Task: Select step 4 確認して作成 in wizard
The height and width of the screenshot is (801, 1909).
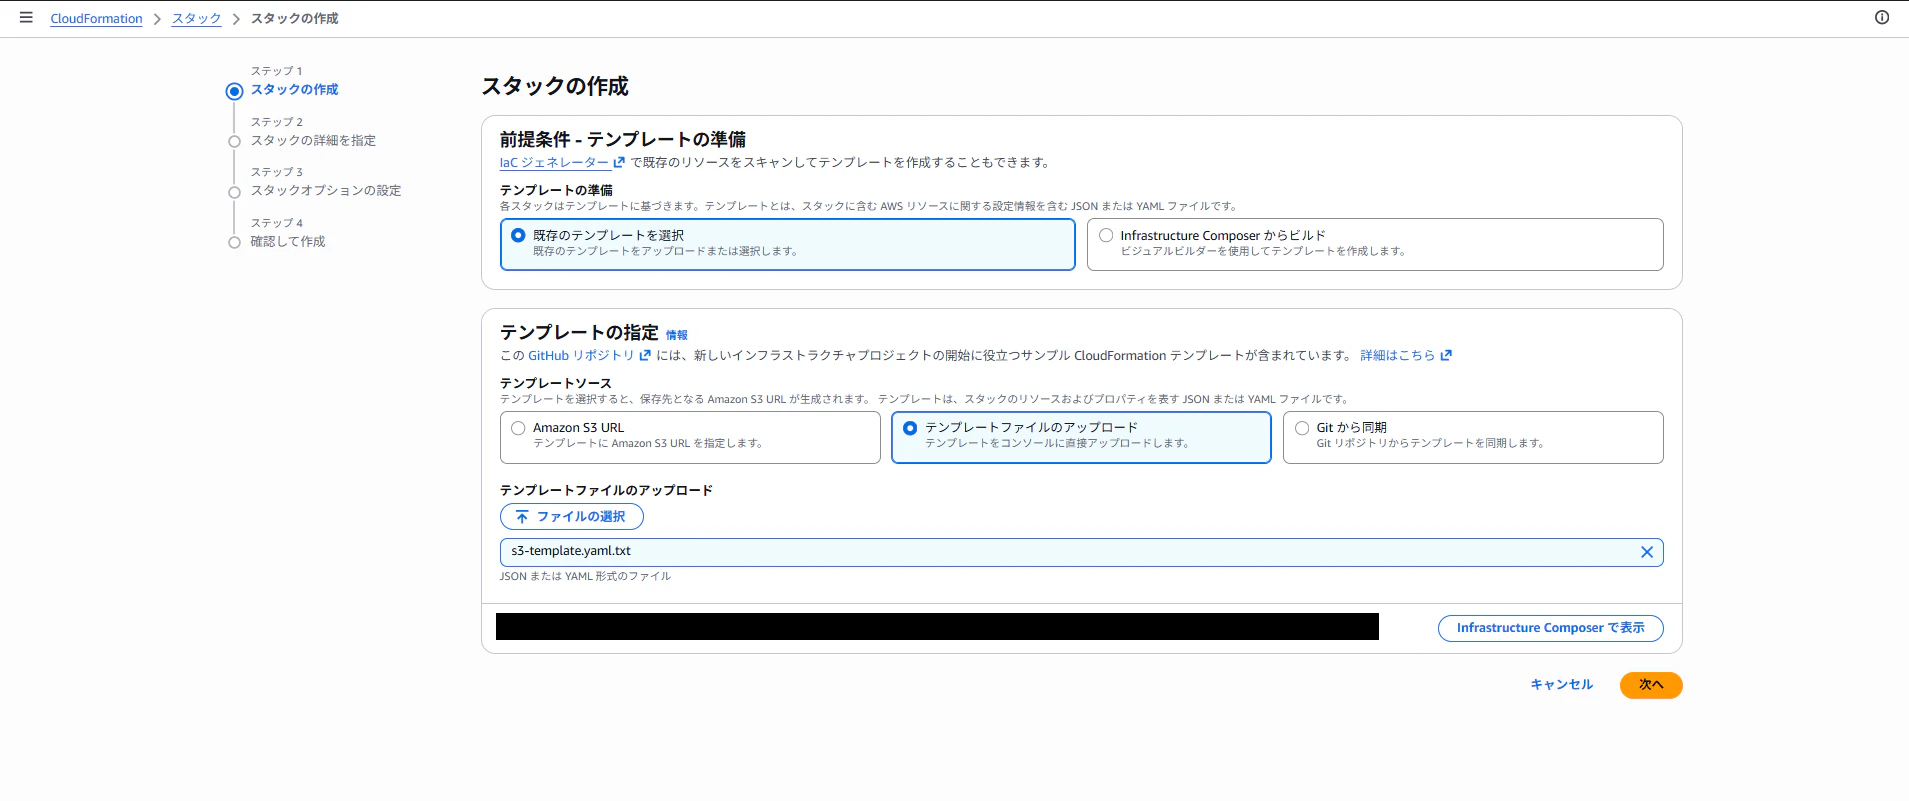Action: [288, 242]
